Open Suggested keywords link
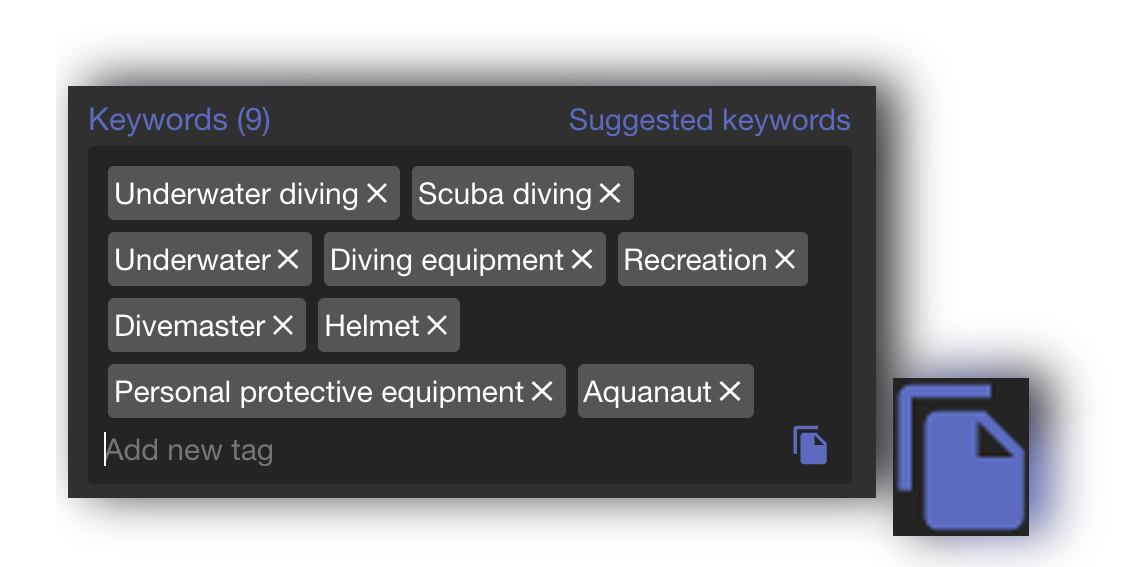This screenshot has width=1134, height=567. tap(709, 120)
